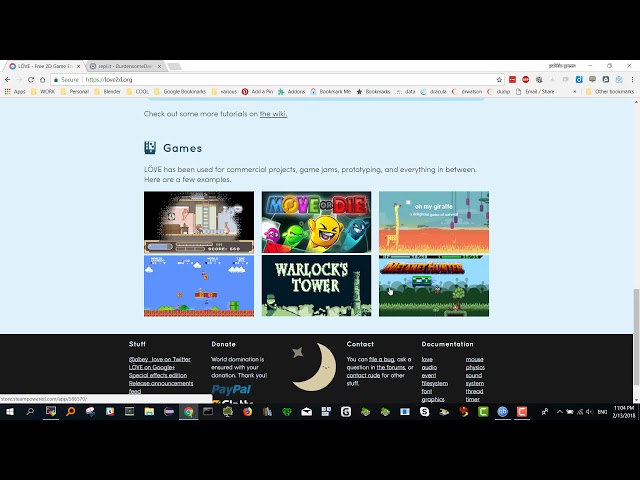The width and height of the screenshot is (640, 480).
Task: Open the Bookmark Me bookmarklet
Action: [x=331, y=91]
